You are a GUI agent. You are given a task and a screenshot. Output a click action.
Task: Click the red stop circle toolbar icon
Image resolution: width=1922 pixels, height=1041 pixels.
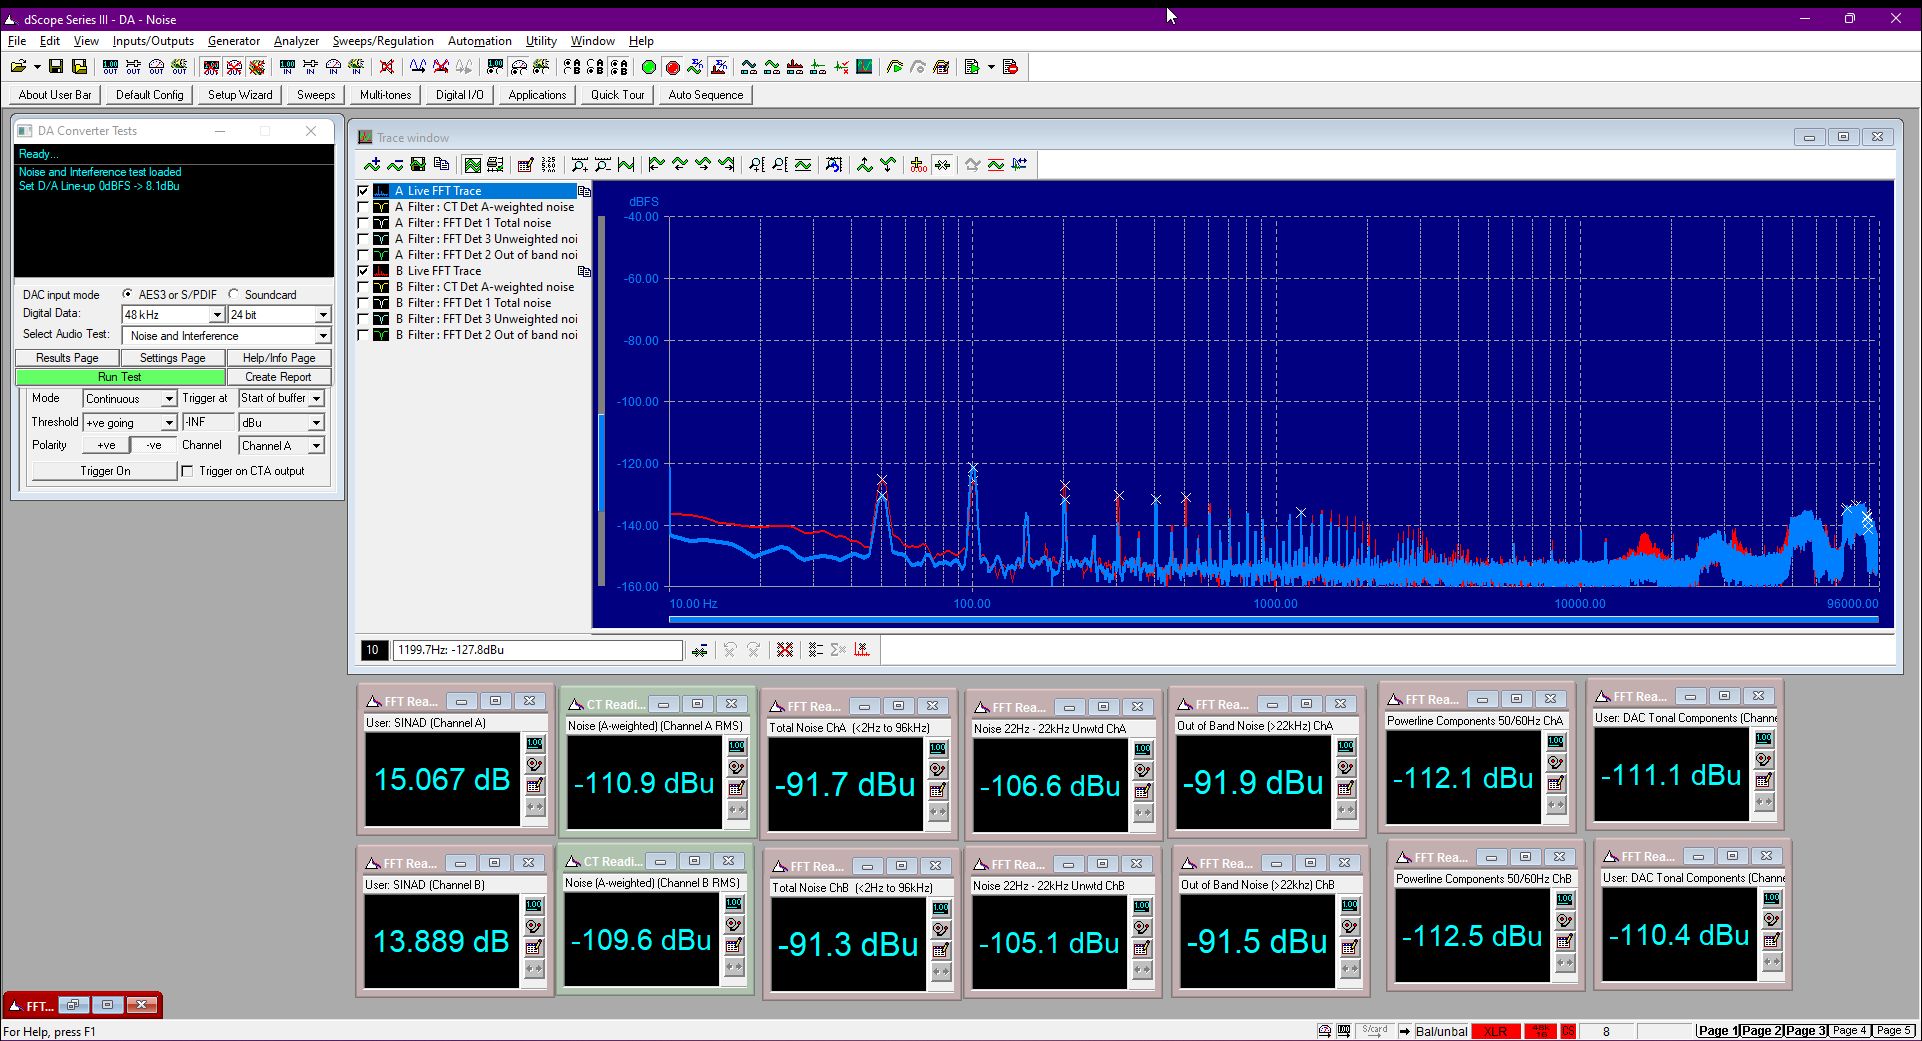pos(672,67)
